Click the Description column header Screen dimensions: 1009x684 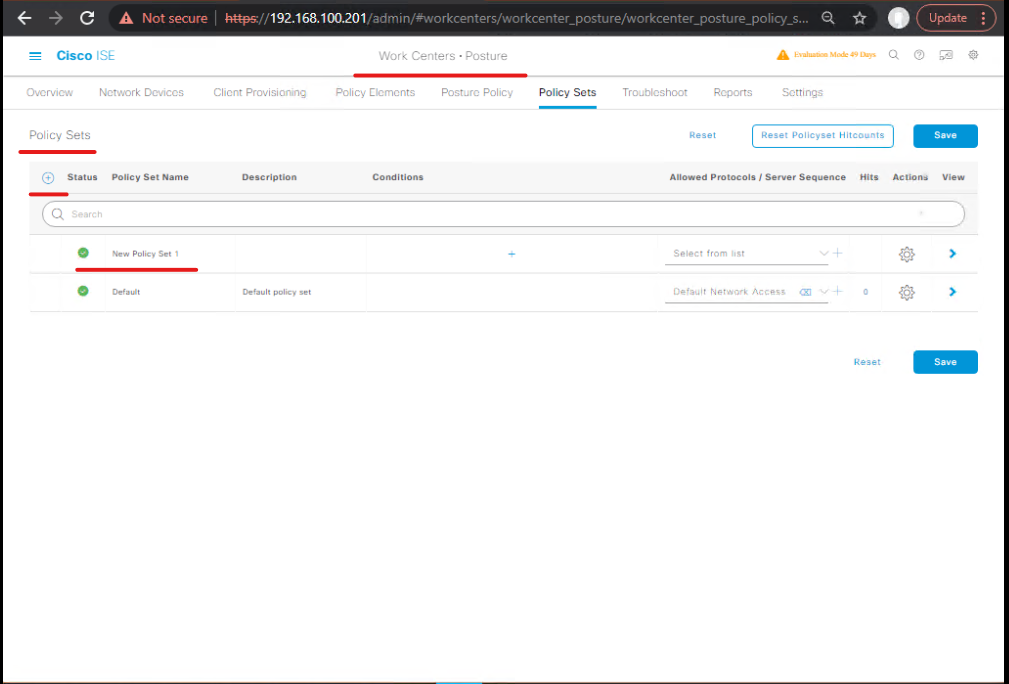[270, 178]
